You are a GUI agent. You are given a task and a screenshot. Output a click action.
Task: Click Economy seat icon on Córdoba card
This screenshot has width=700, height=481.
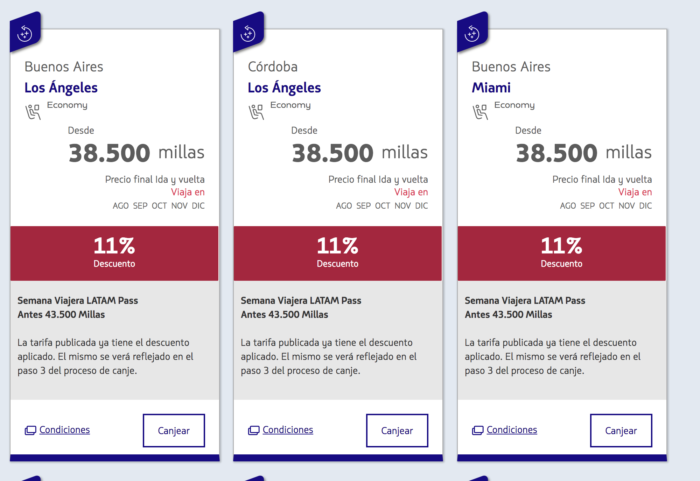(x=256, y=112)
